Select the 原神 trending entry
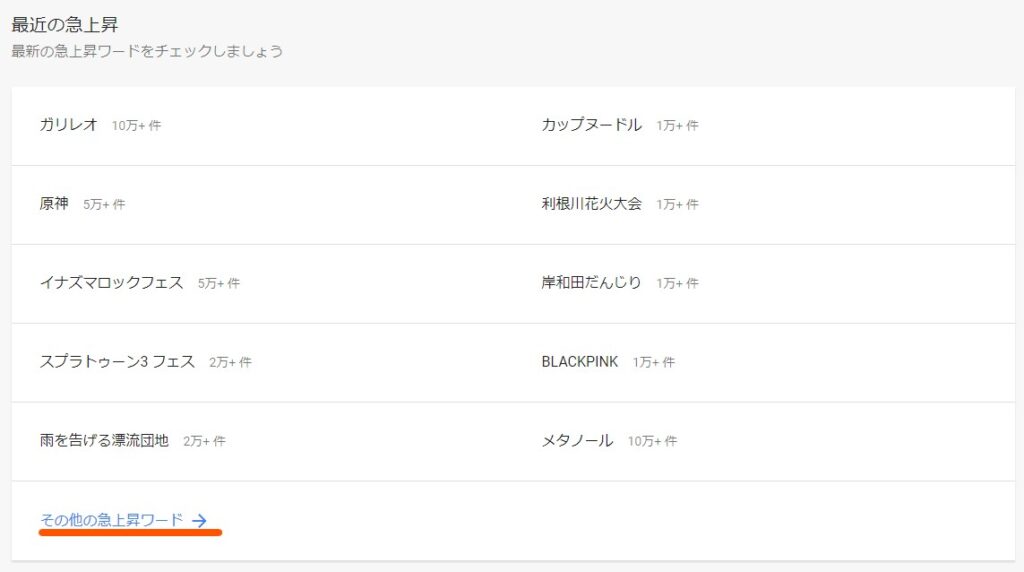Image resolution: width=1024 pixels, height=572 pixels. coord(54,204)
